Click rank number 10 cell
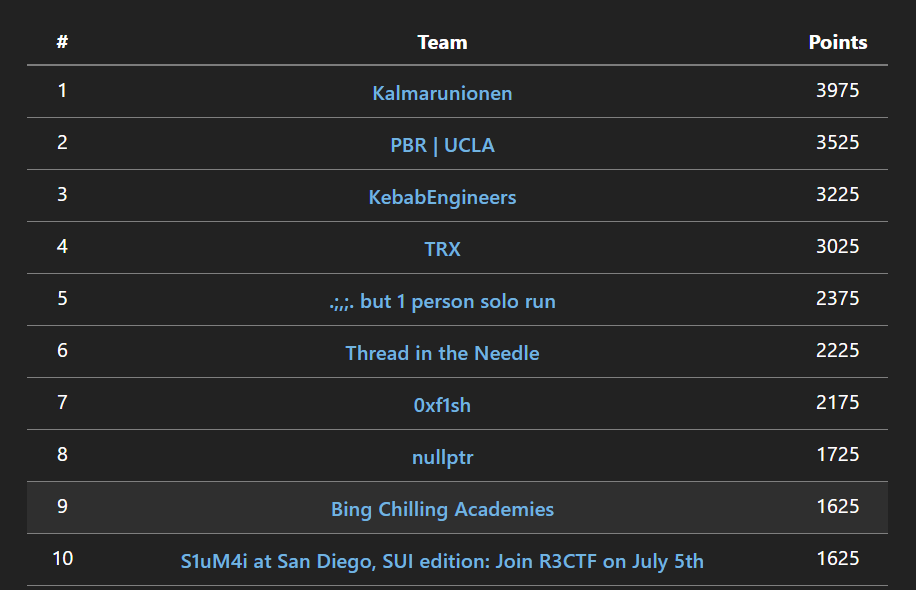This screenshot has width=916, height=590. coord(63,558)
